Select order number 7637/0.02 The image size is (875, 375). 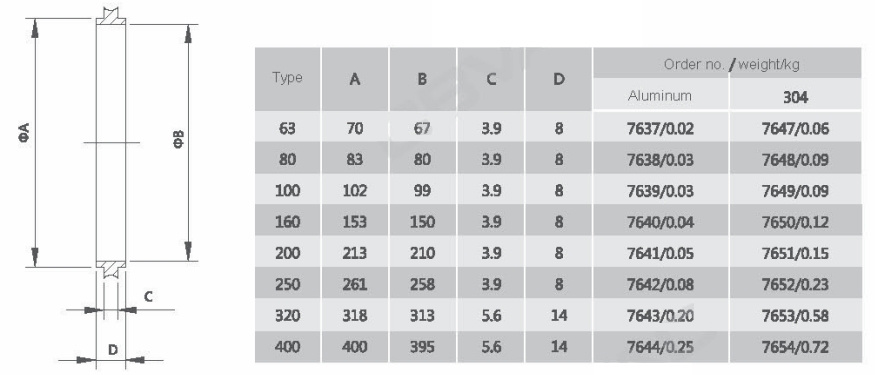point(660,128)
